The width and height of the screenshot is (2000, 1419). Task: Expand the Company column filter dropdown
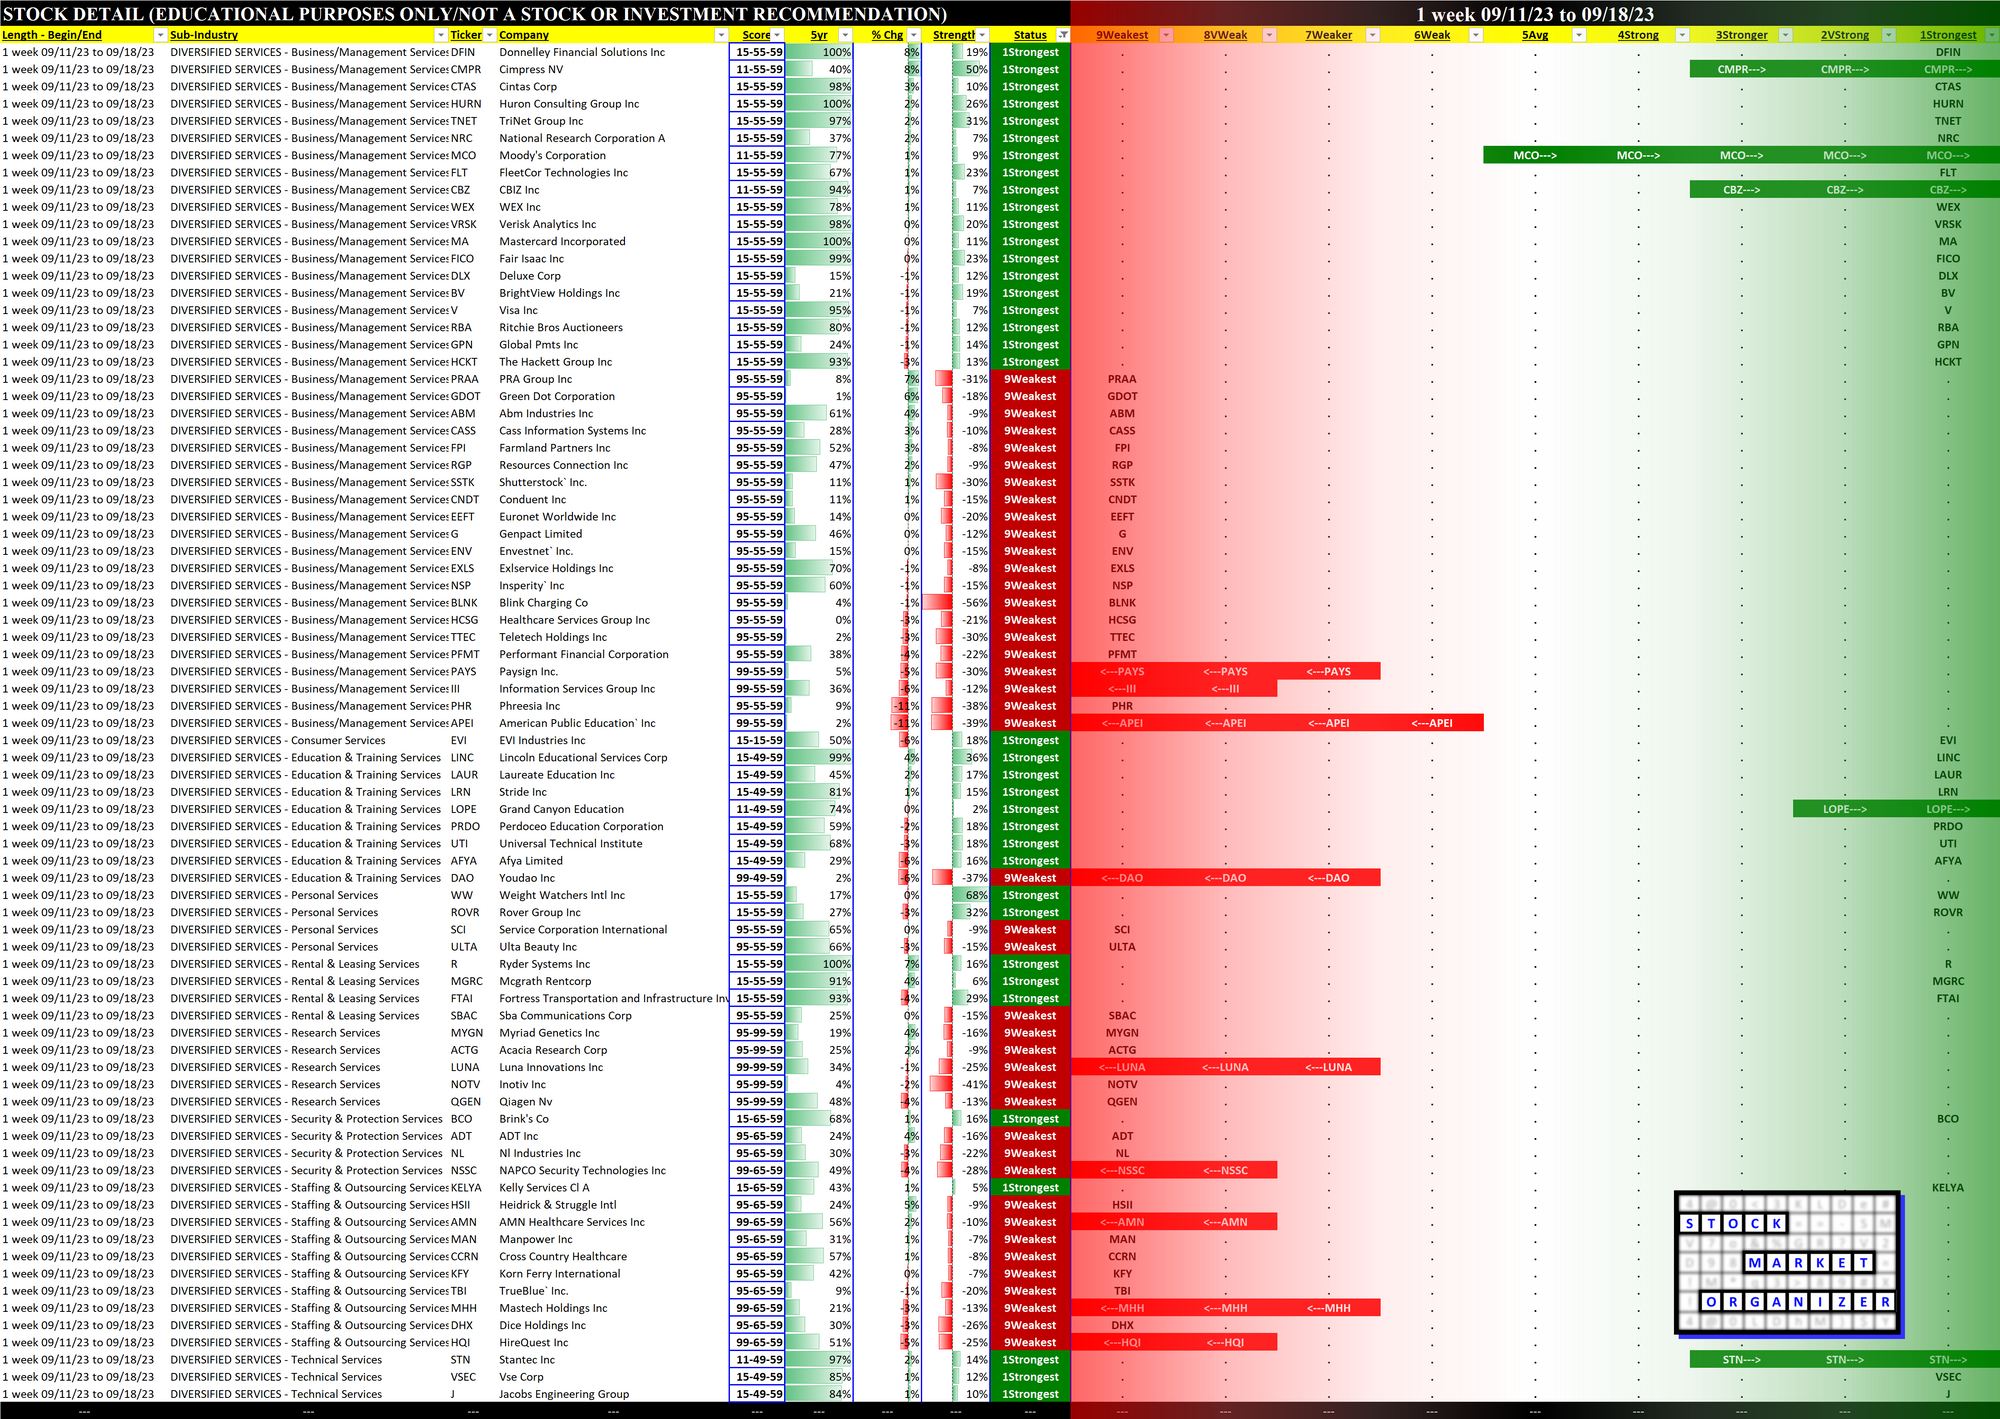point(721,35)
